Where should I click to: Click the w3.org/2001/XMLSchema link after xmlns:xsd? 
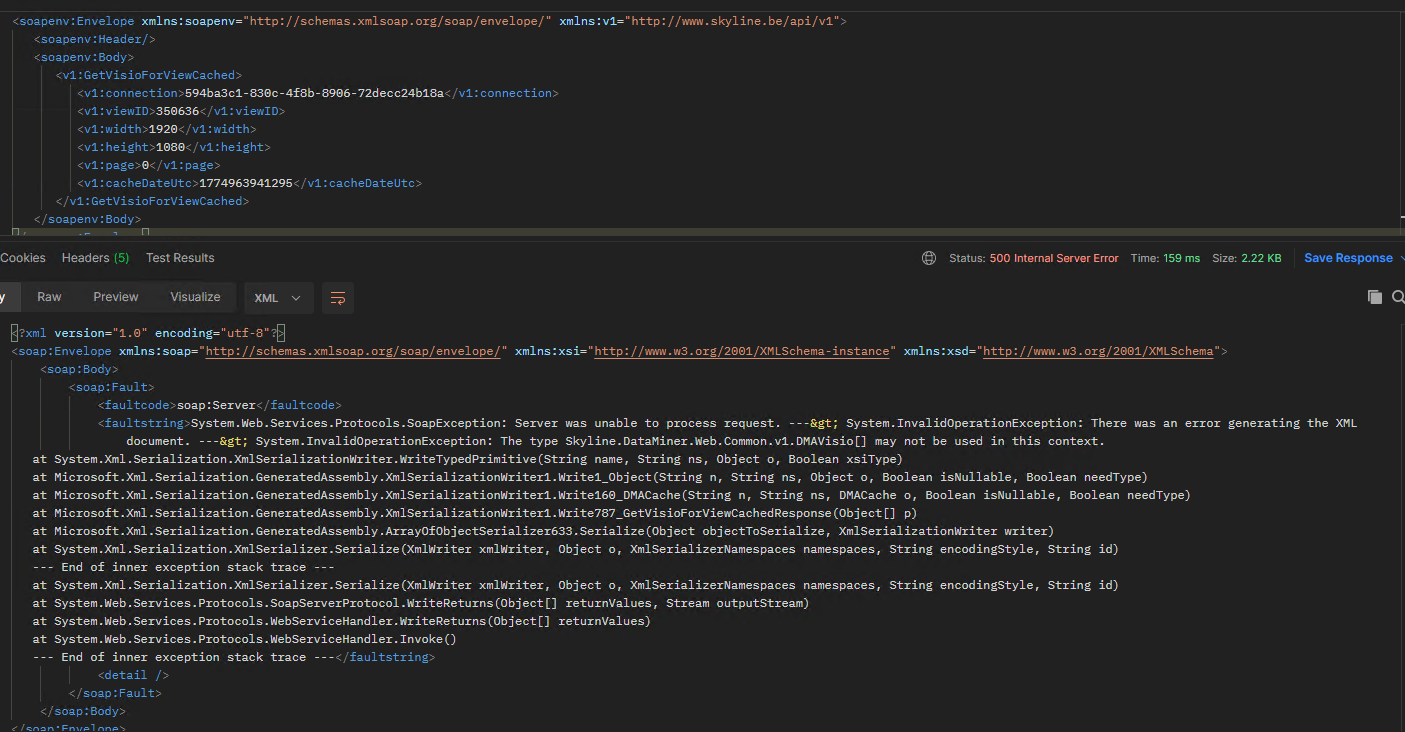point(1098,351)
